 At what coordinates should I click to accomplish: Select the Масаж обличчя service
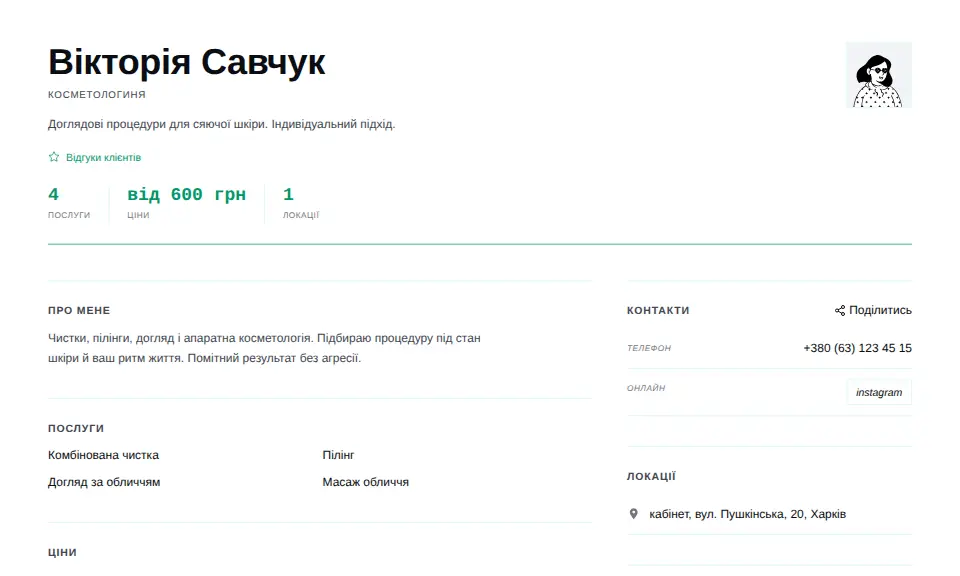click(x=366, y=482)
